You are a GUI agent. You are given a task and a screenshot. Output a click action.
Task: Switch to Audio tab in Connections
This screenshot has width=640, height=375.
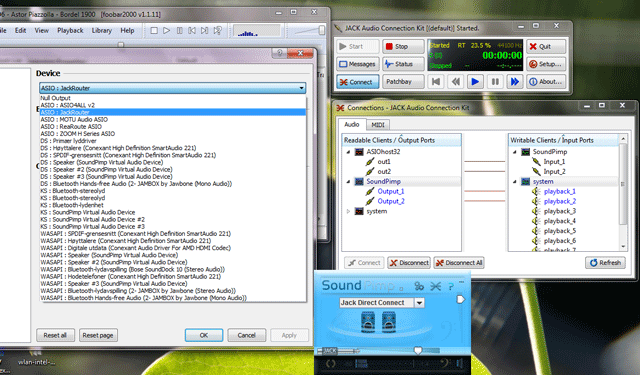(351, 124)
